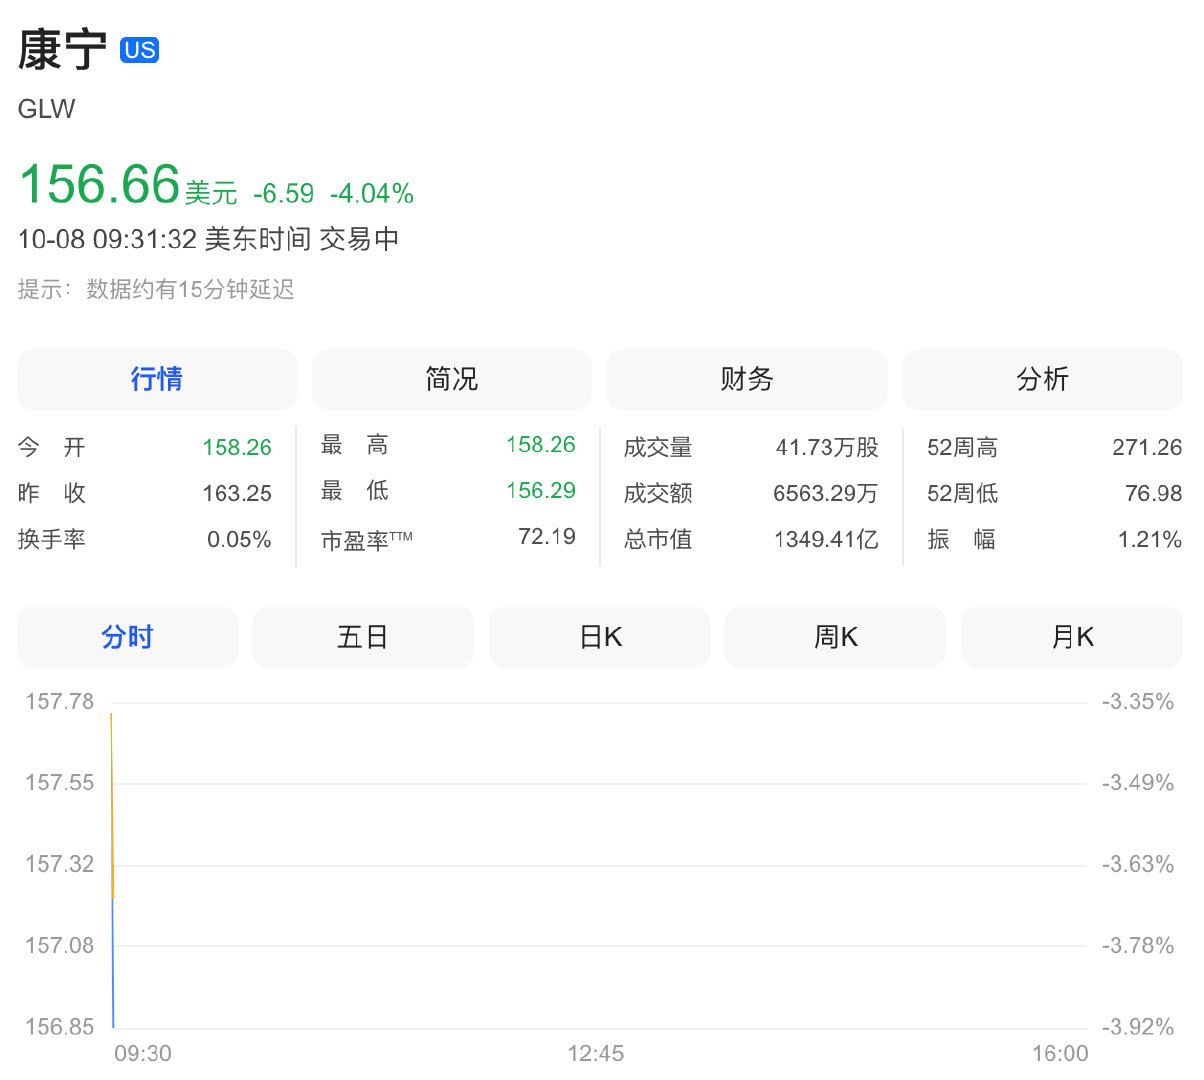Click the 今开 value 158.26
The image size is (1204, 1080).
pyautogui.click(x=237, y=447)
